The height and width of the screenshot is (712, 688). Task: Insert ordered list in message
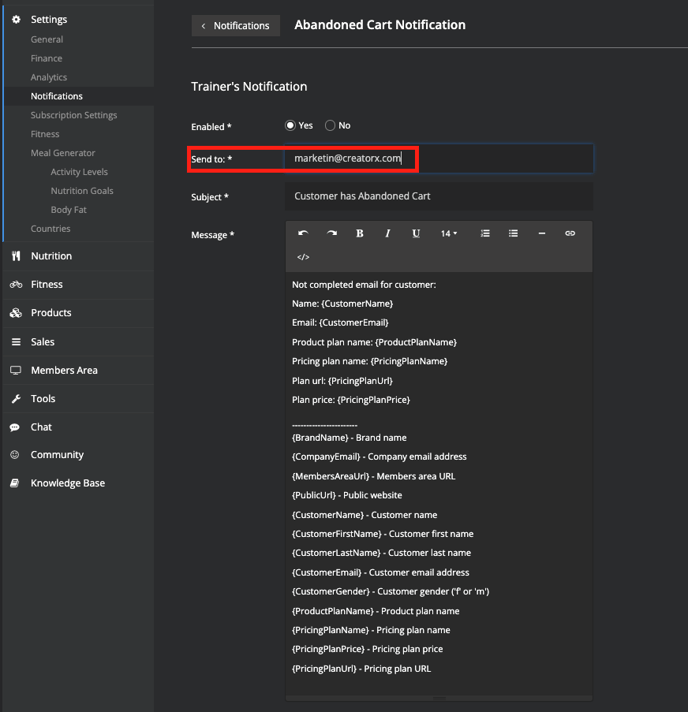coord(485,233)
